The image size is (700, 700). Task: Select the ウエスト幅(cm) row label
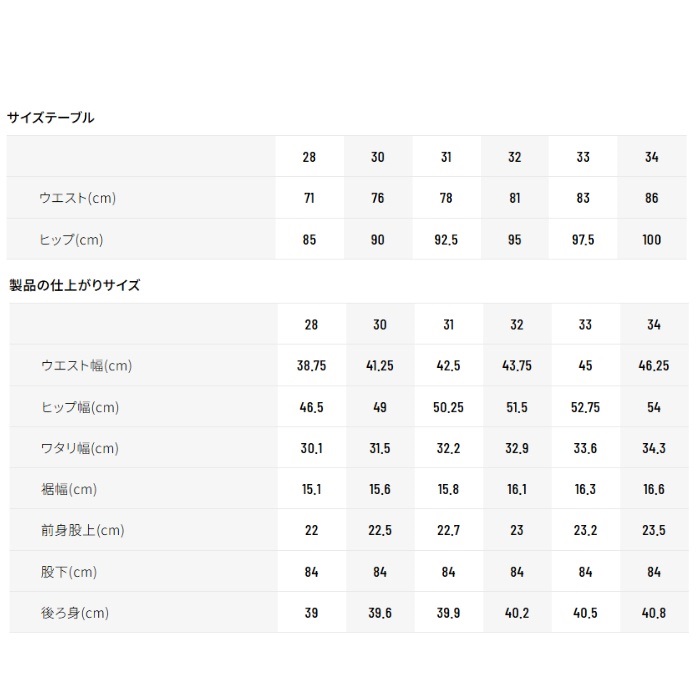click(86, 366)
